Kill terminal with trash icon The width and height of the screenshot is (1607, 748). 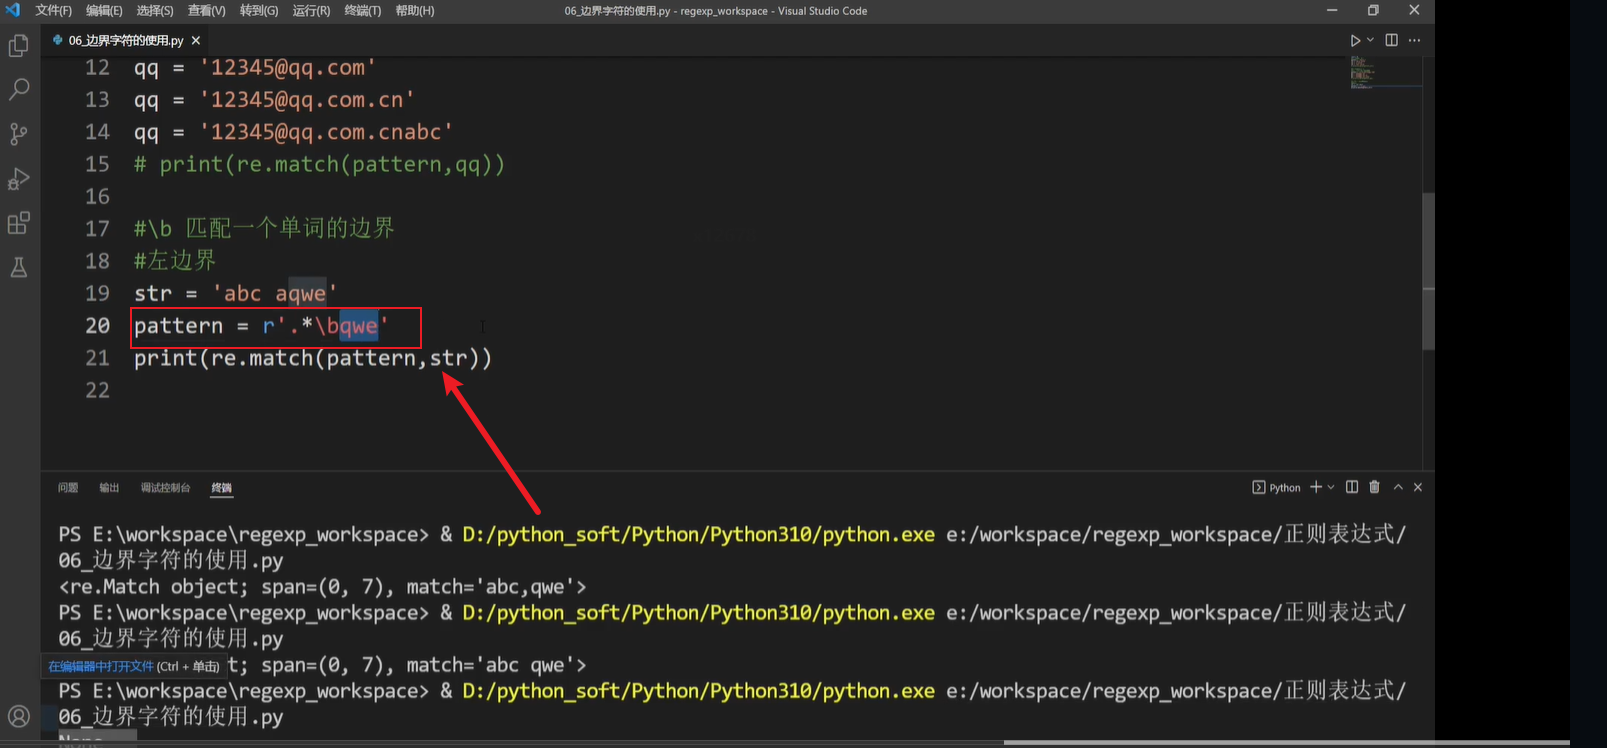coord(1375,487)
